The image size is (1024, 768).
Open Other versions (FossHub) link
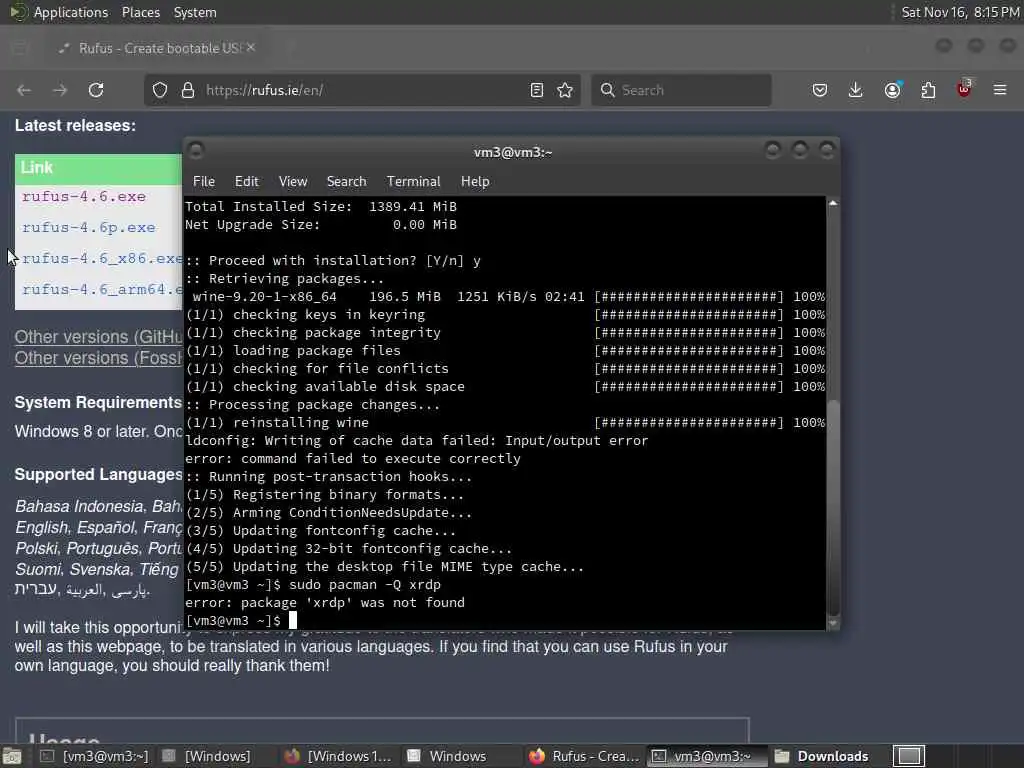(x=99, y=358)
